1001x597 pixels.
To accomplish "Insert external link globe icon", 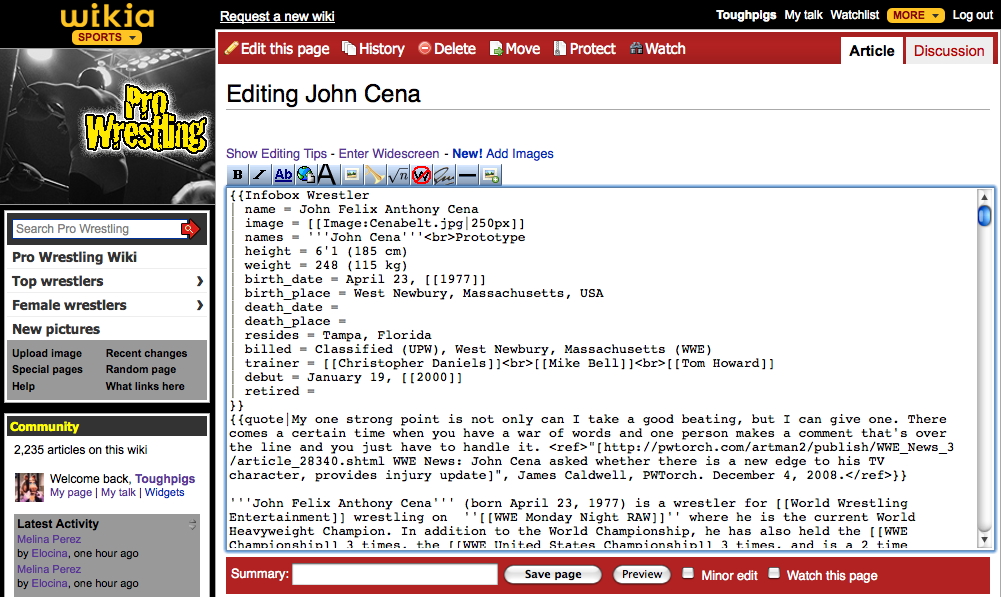I will [x=305, y=174].
